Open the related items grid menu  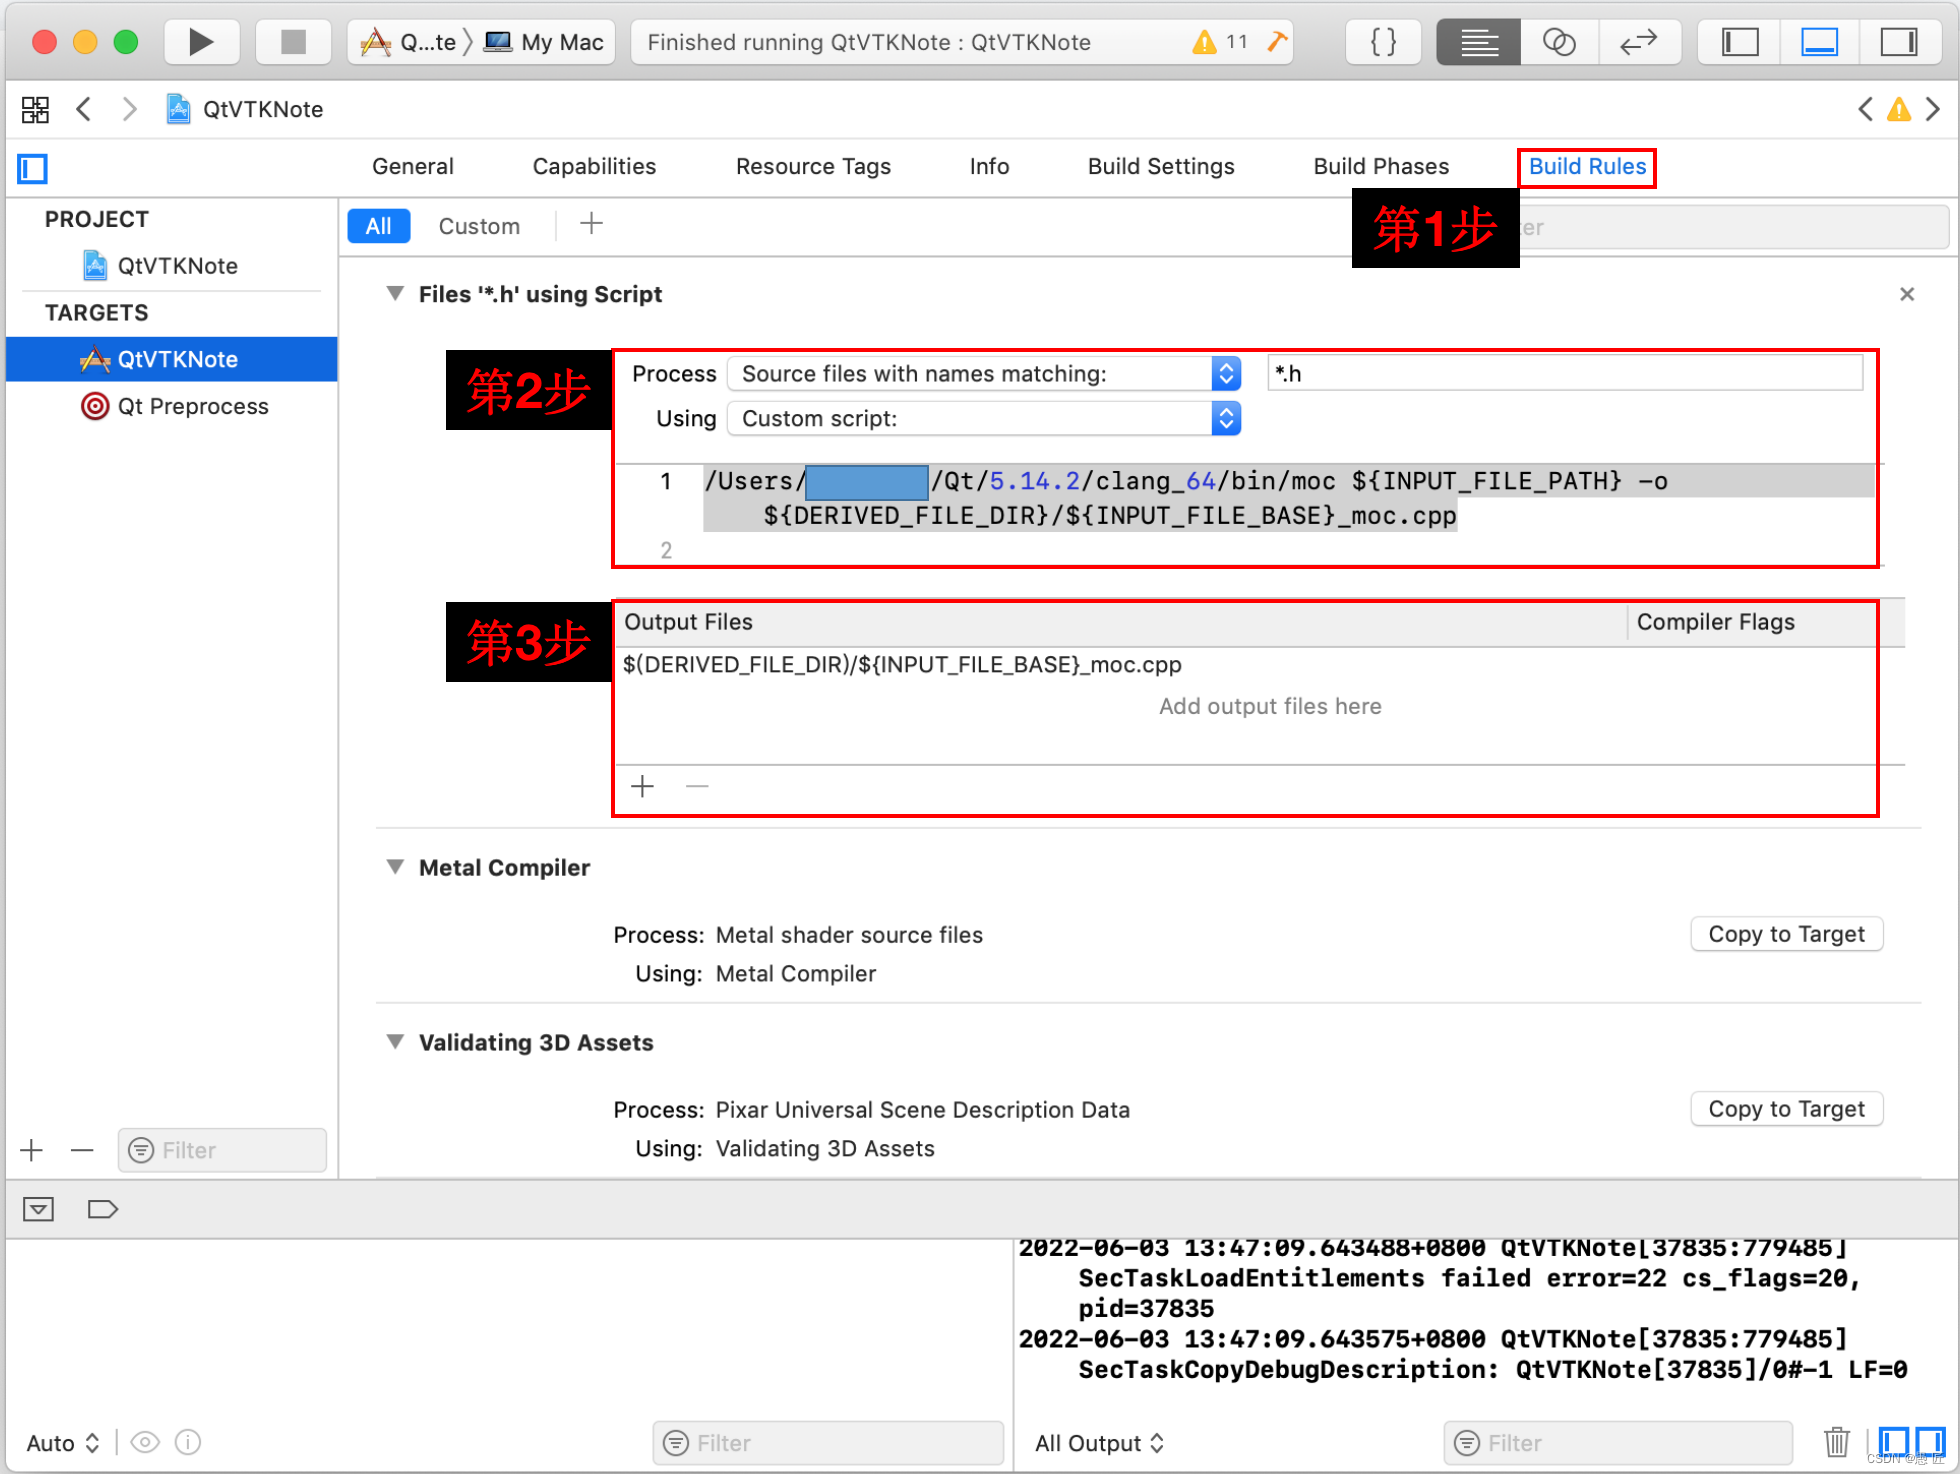click(x=35, y=109)
